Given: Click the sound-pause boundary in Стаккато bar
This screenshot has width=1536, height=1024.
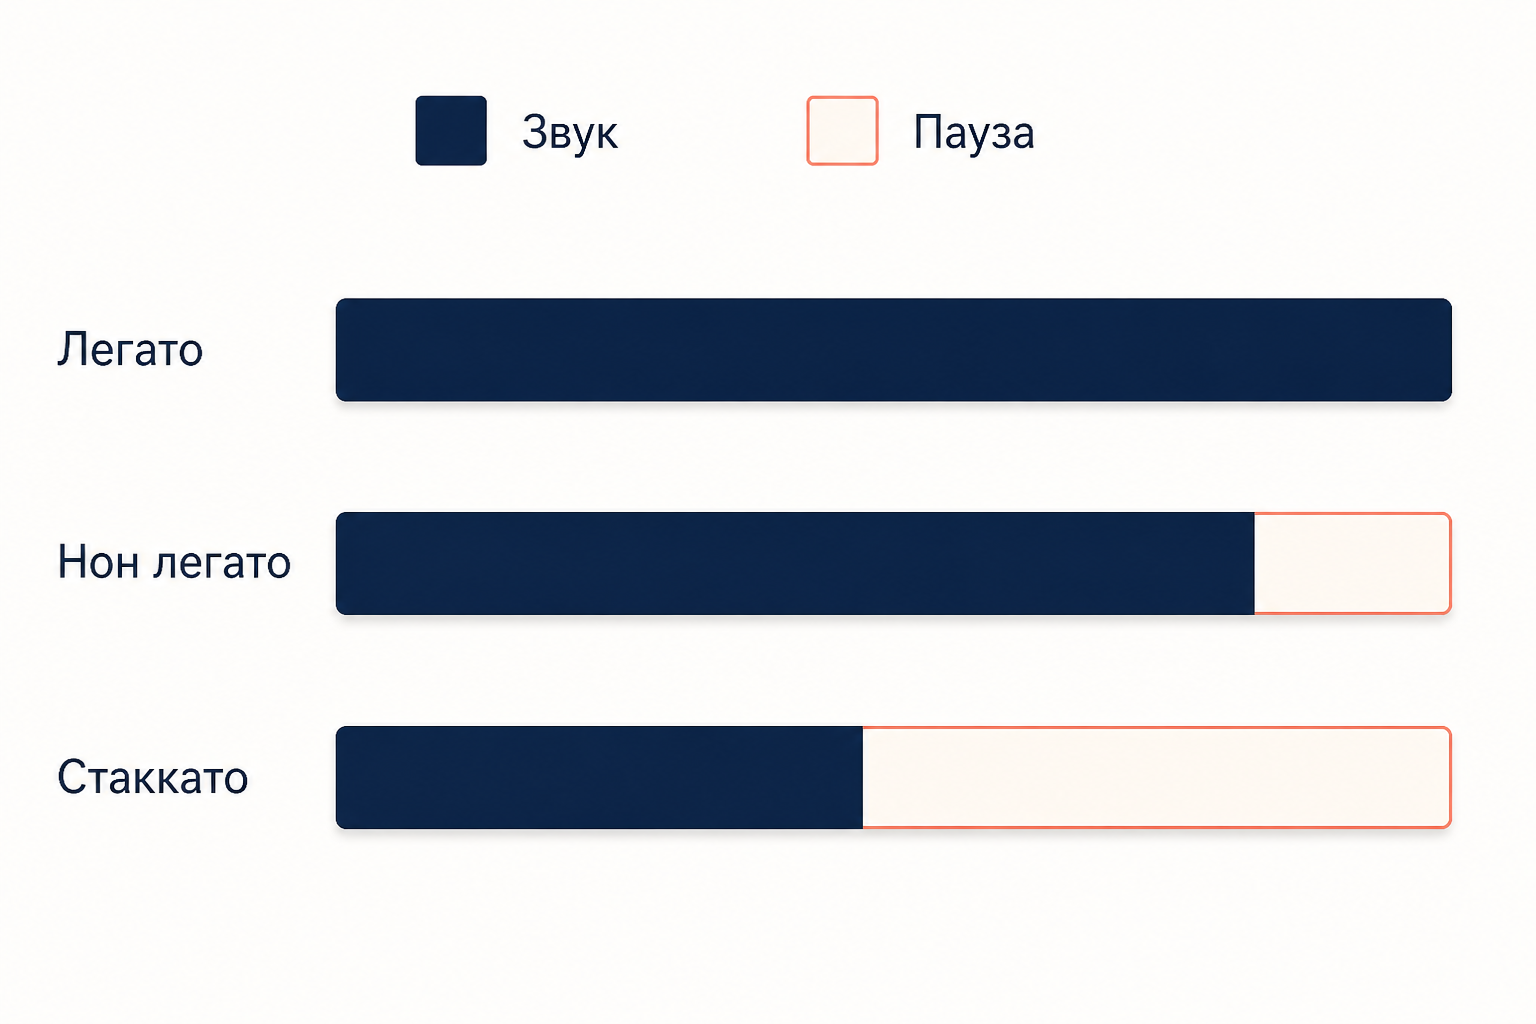Looking at the screenshot, I should coord(863,777).
